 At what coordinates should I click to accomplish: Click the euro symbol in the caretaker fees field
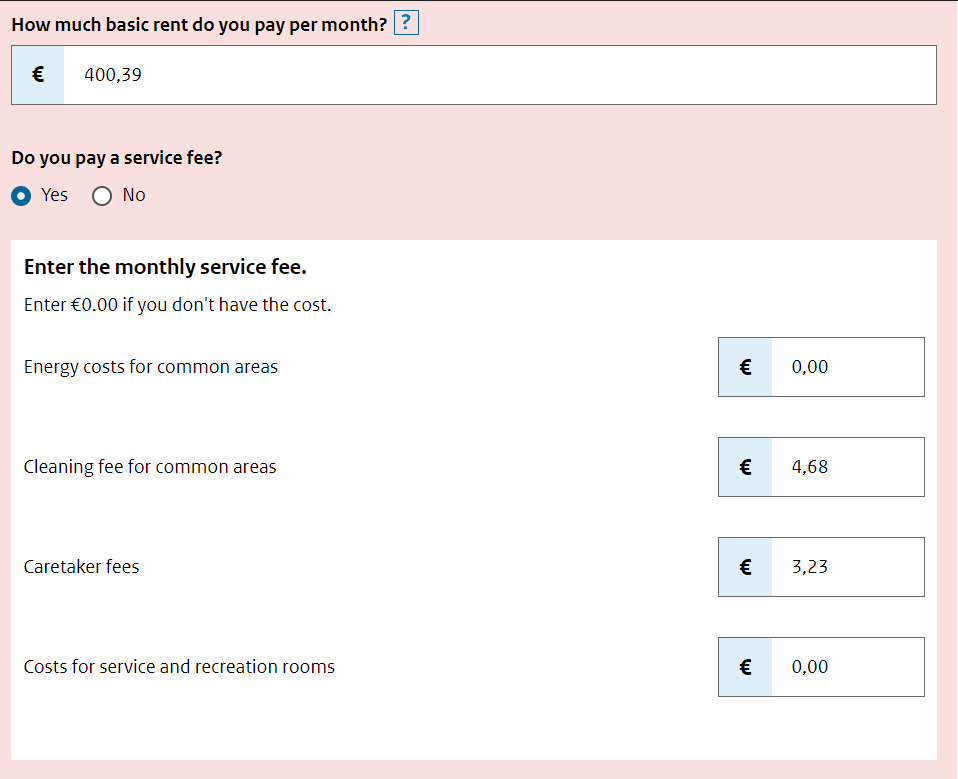745,567
